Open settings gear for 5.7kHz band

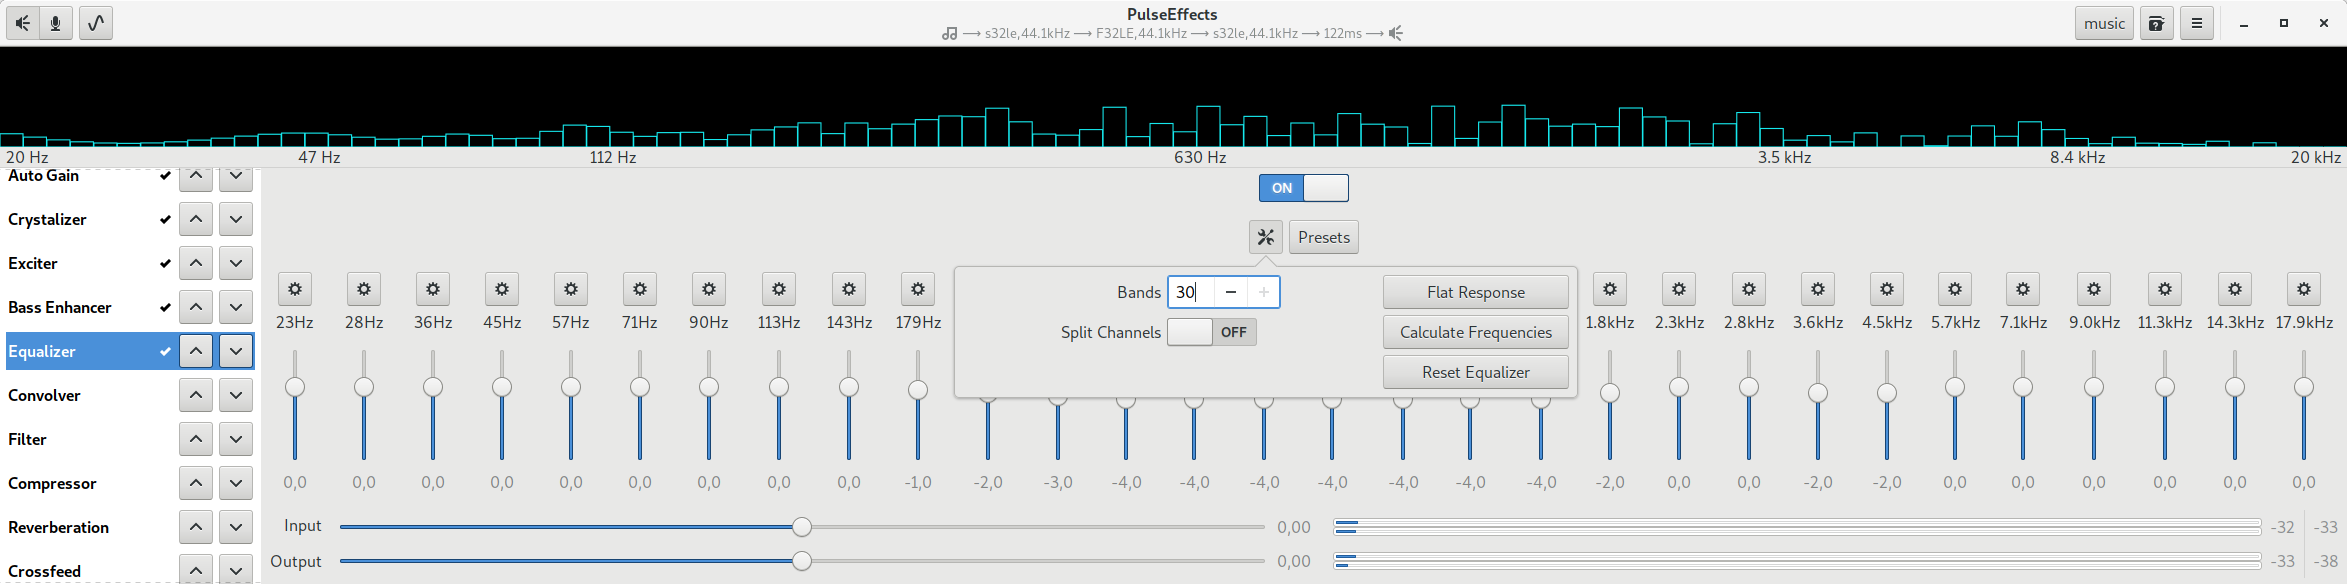(1955, 289)
